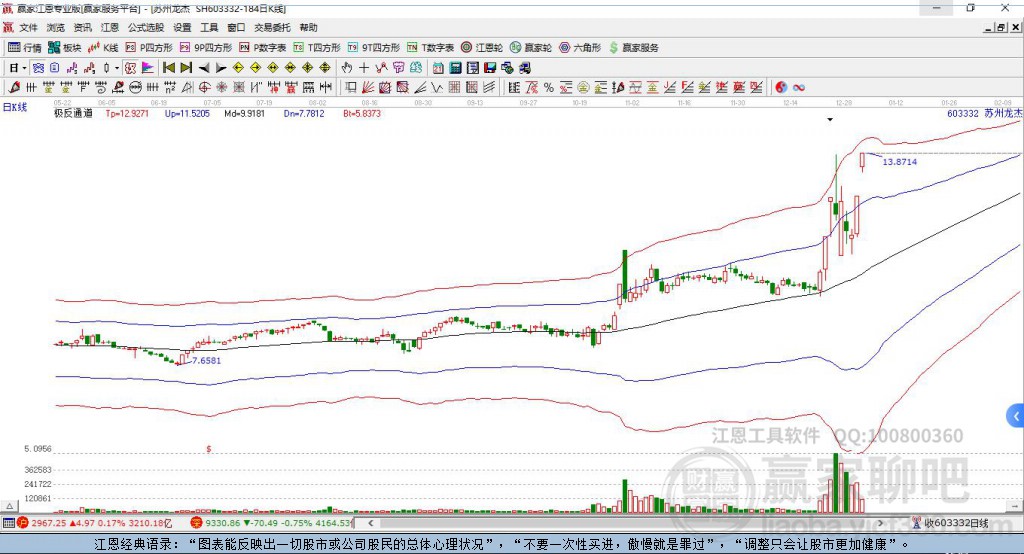Open the 江恩轮 tool
The image size is (1024, 554).
pos(482,48)
